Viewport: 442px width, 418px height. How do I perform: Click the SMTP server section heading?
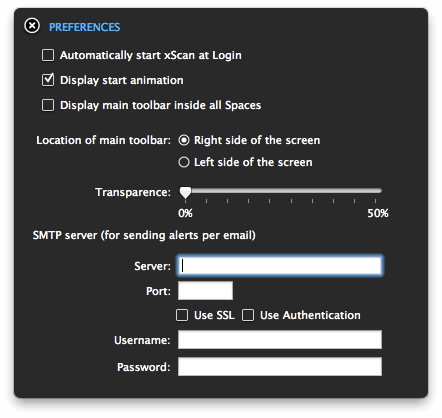(x=144, y=235)
